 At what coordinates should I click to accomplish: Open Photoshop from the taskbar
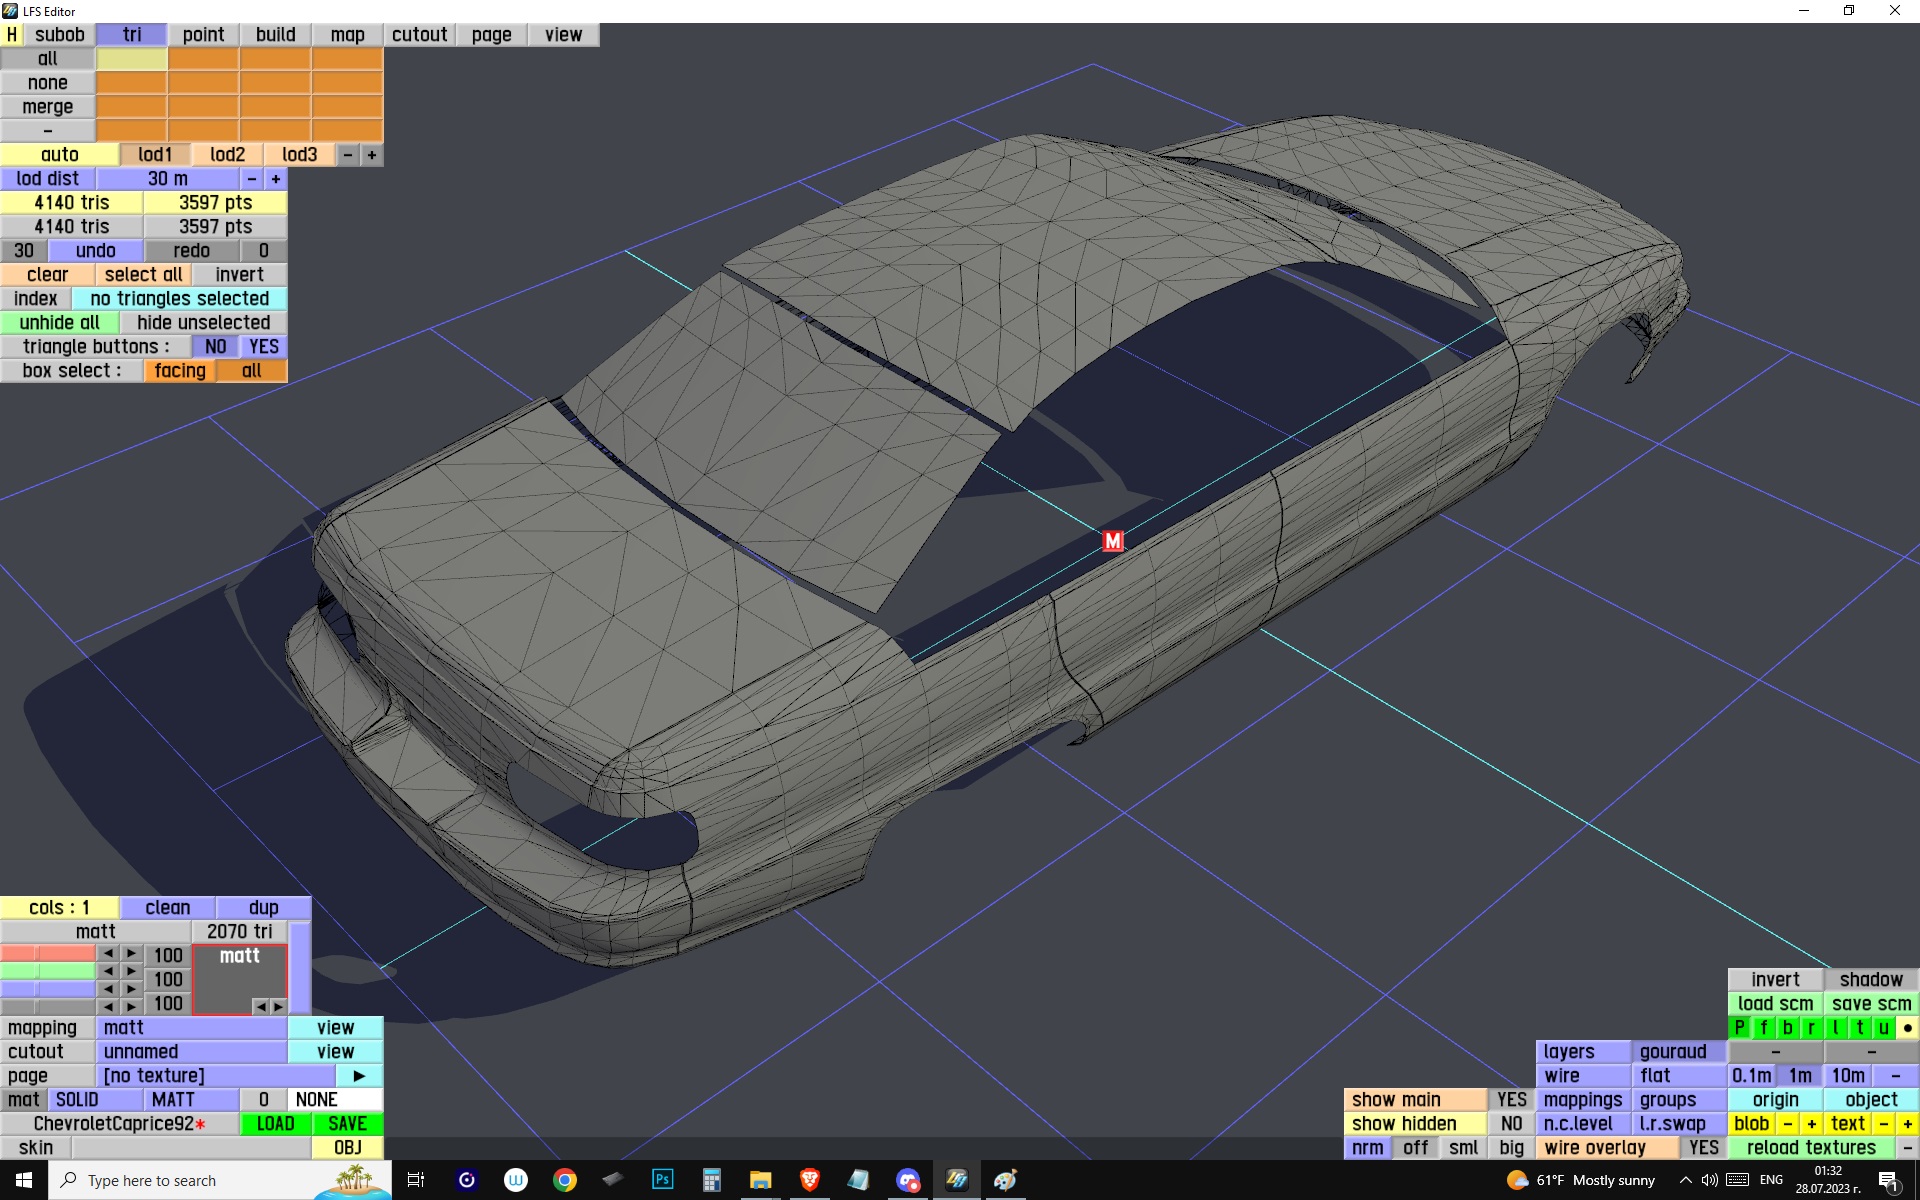point(662,1180)
